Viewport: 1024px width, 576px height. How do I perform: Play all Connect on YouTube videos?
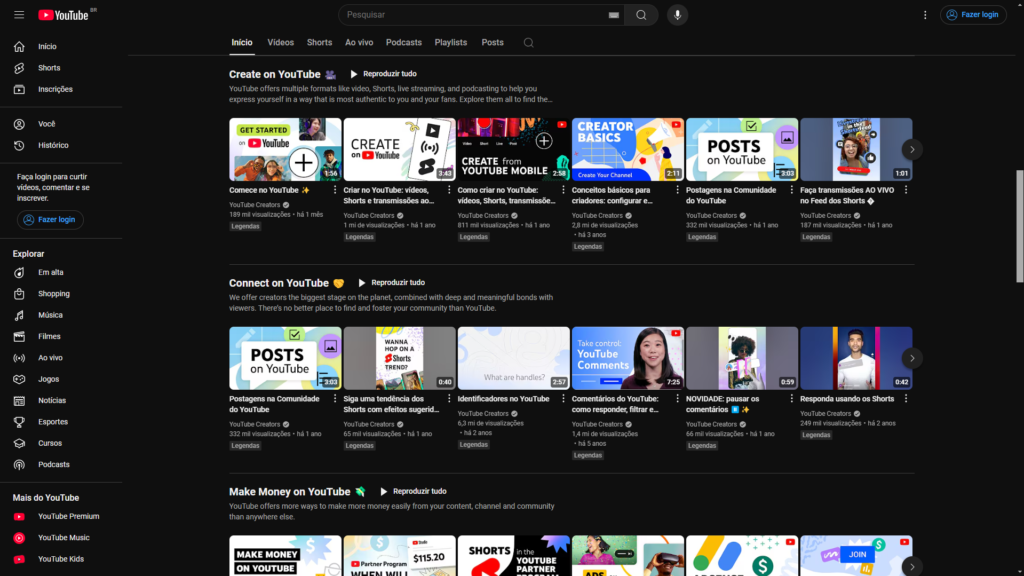tap(391, 283)
